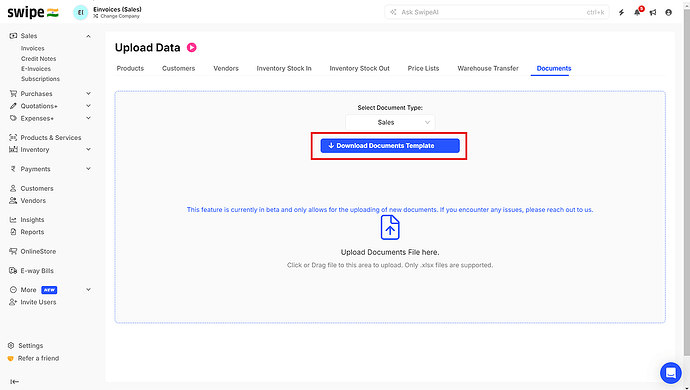Open quick actions lightning icon
Image resolution: width=690 pixels, height=390 pixels.
621,12
